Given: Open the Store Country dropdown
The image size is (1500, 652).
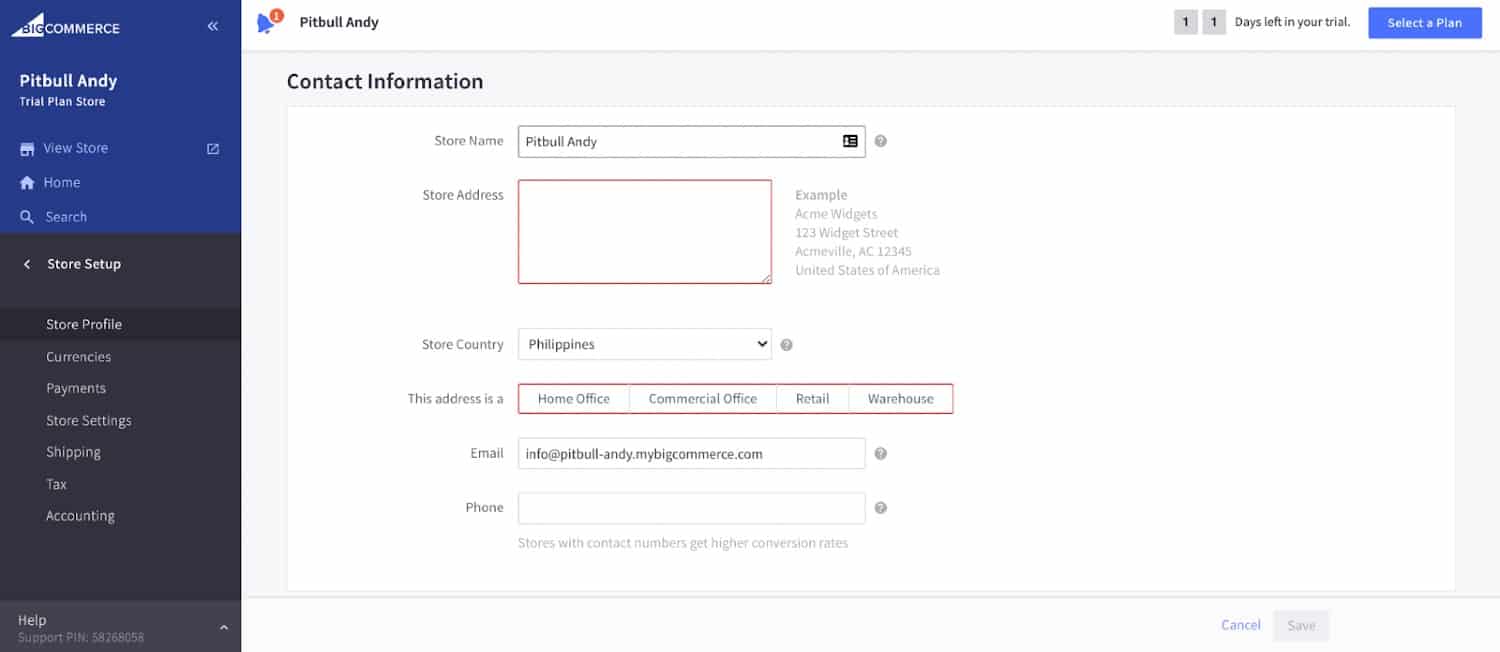Looking at the screenshot, I should coord(644,344).
